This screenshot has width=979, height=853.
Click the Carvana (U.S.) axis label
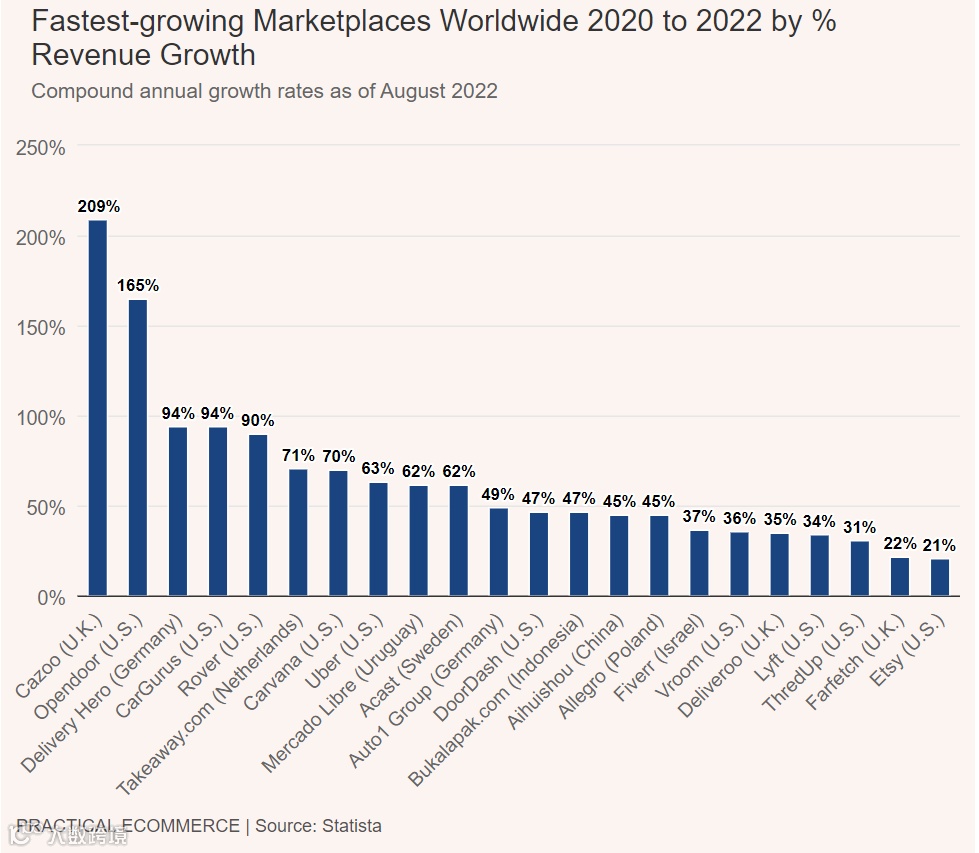293,663
